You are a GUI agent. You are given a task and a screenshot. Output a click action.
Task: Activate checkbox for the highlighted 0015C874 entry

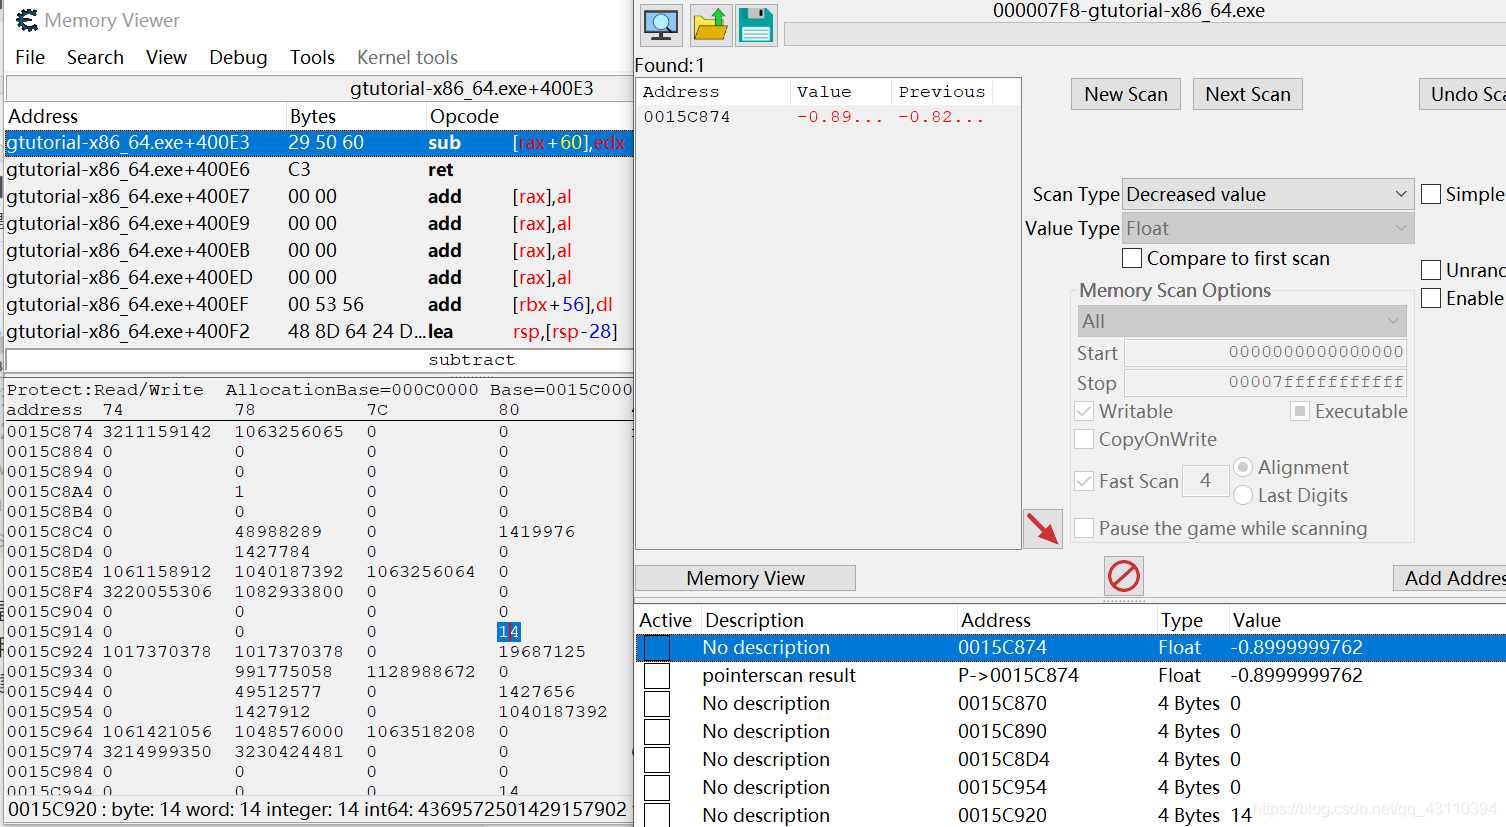tap(657, 648)
